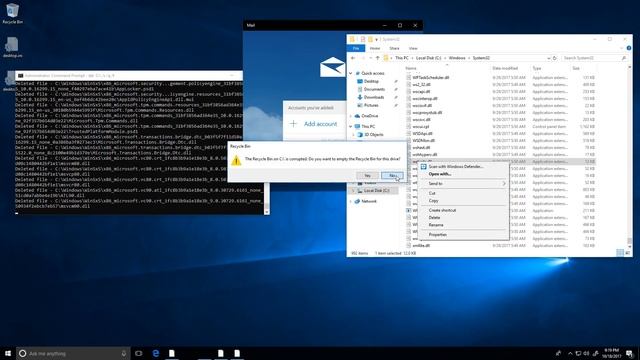Collapse the This PC tree node

pos(351,127)
